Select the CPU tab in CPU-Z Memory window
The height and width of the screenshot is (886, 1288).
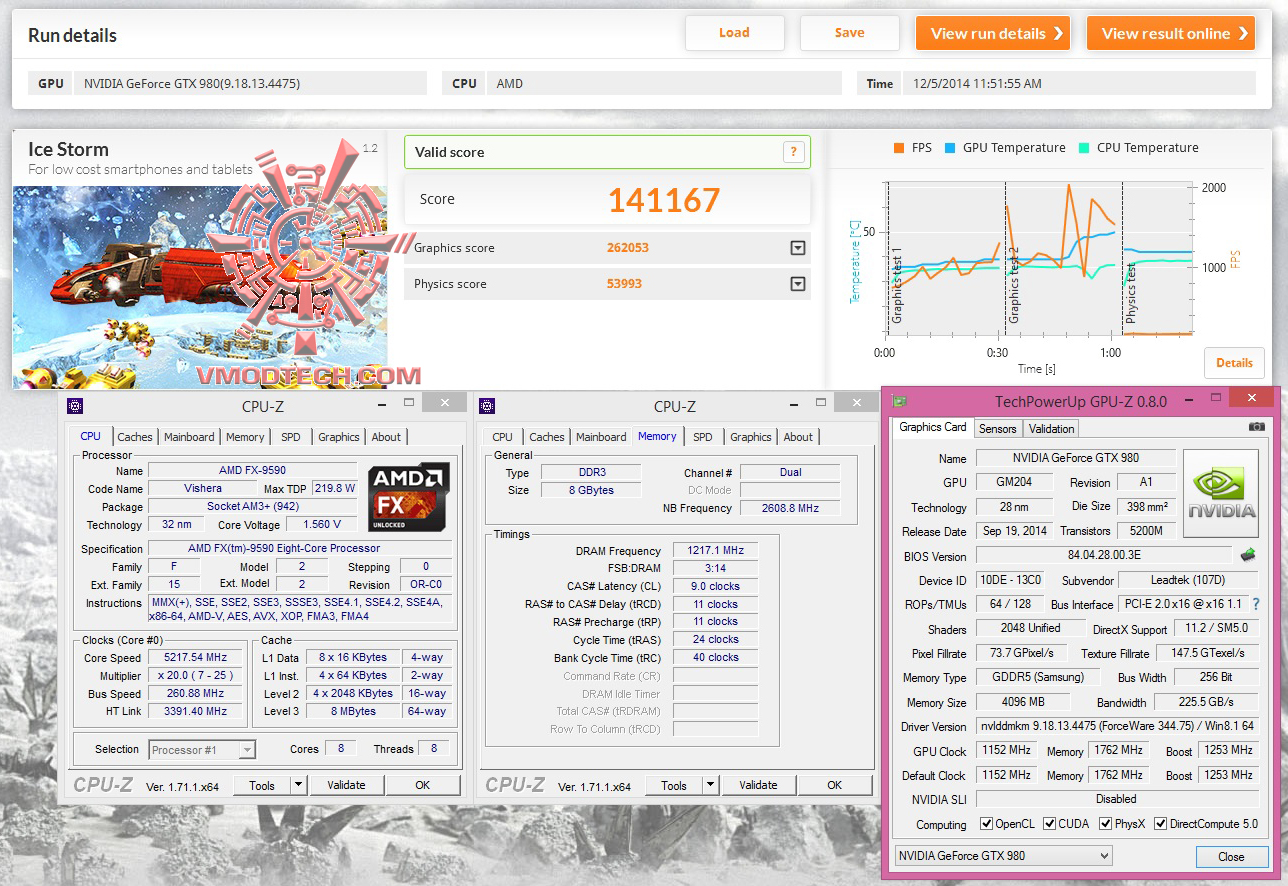[503, 437]
